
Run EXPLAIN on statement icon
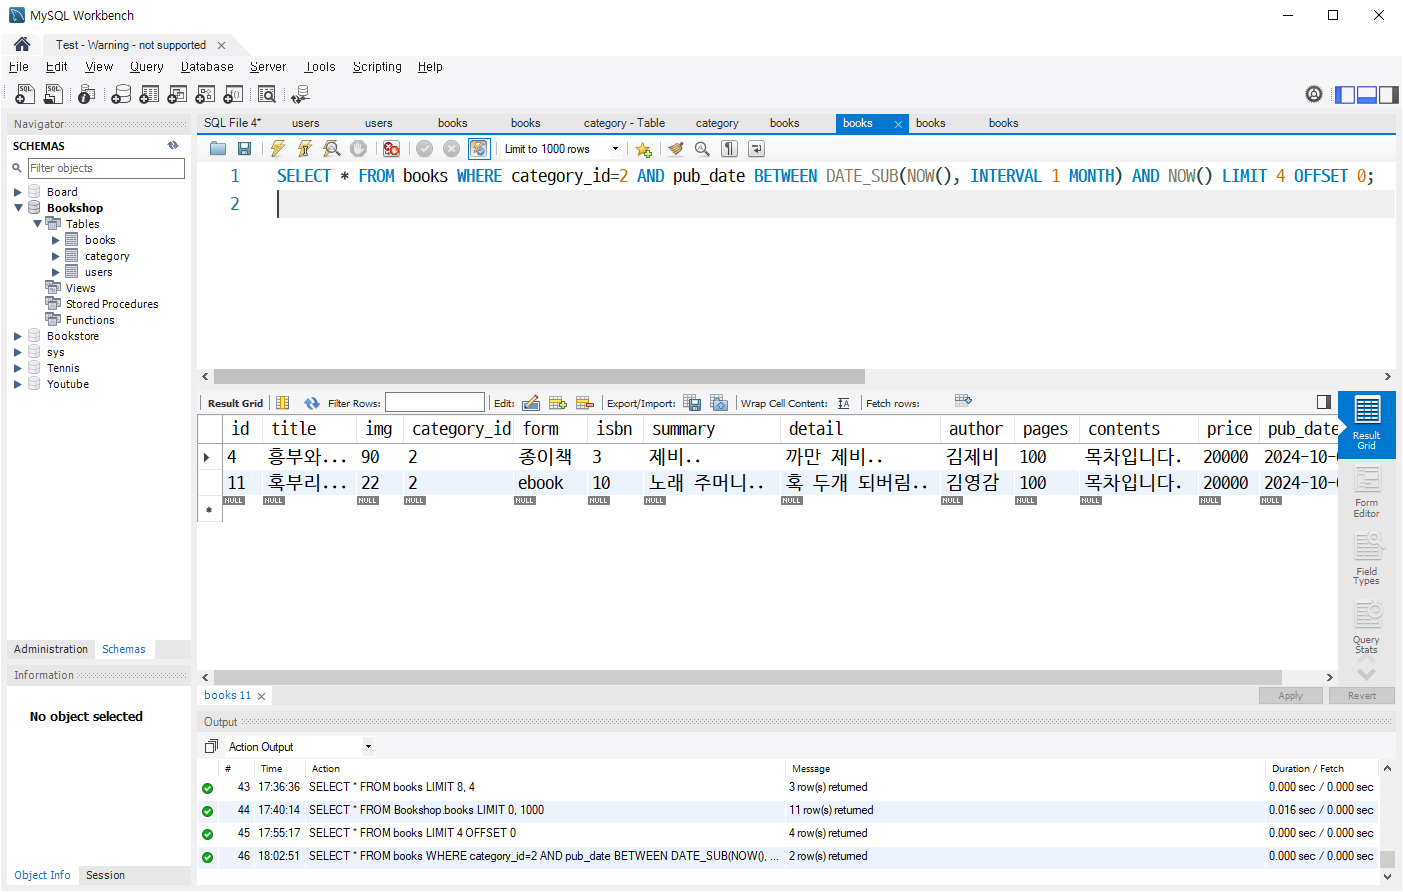[332, 149]
